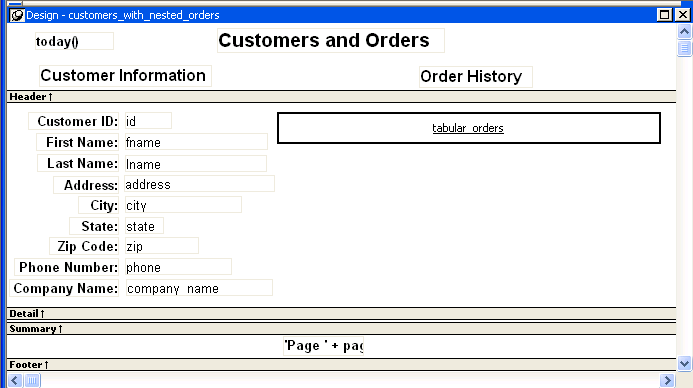Select the today() computed field
693x388 pixels.
pos(74,41)
